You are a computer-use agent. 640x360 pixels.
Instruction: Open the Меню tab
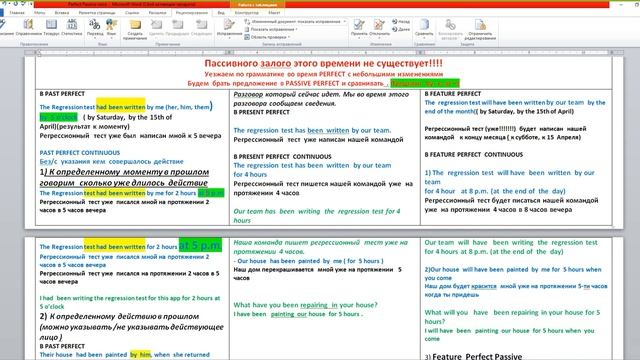pyautogui.click(x=40, y=13)
